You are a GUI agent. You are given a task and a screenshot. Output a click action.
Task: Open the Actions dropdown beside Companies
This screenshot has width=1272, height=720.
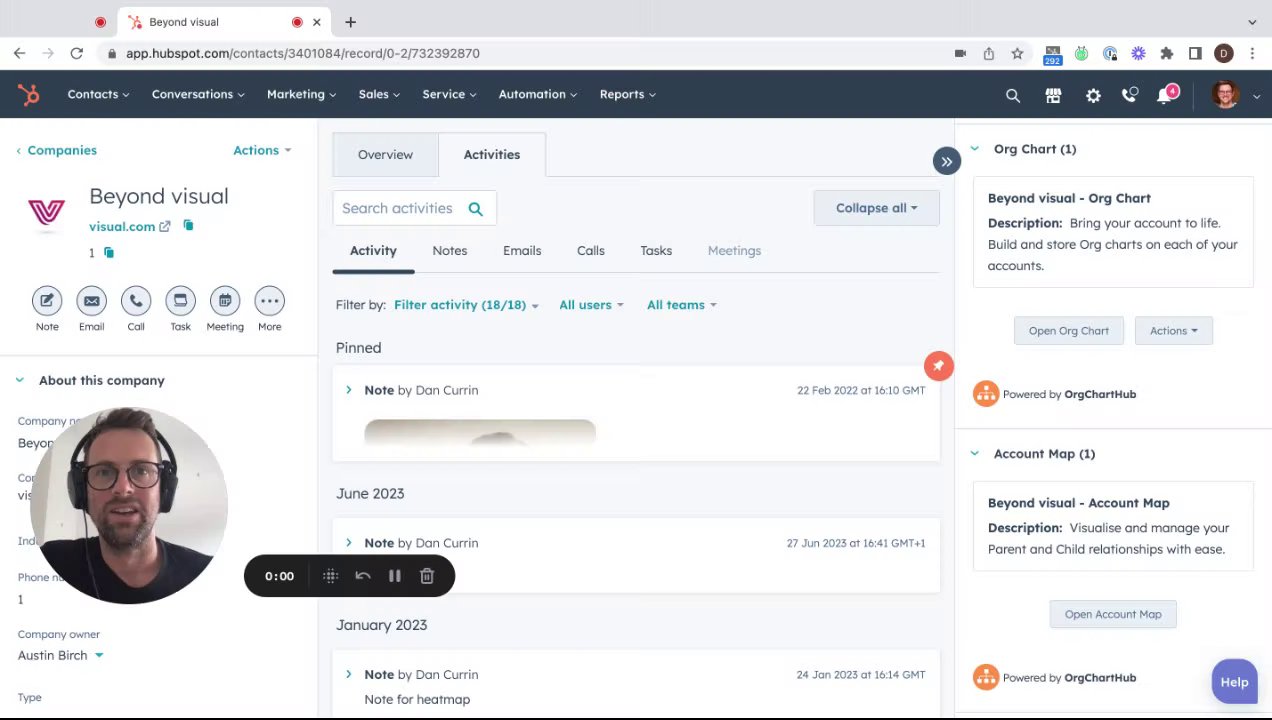click(x=262, y=150)
